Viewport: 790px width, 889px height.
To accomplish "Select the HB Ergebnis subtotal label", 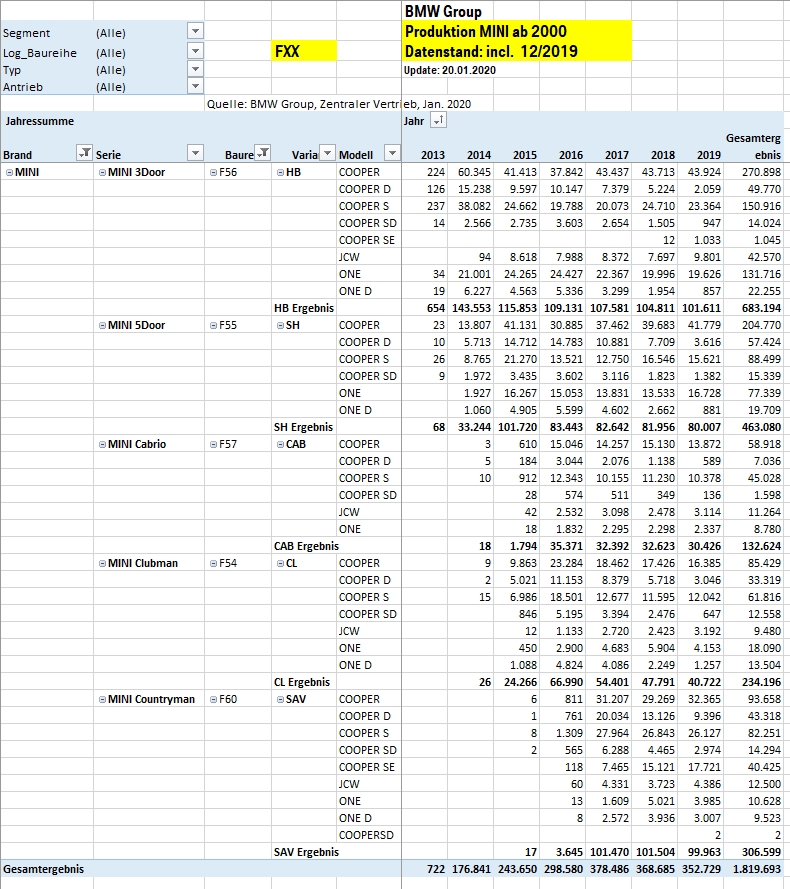I will (x=303, y=308).
